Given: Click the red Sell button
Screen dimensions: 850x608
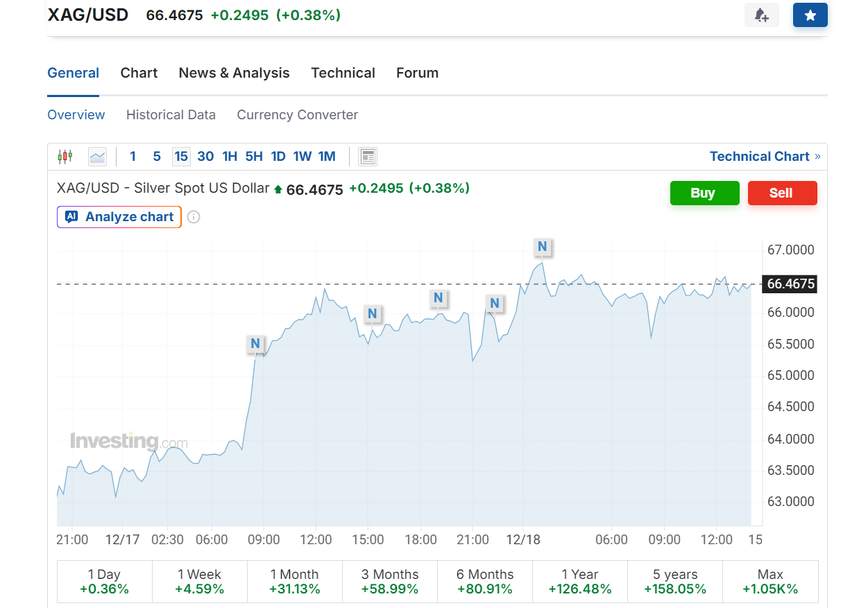Looking at the screenshot, I should pos(783,193).
